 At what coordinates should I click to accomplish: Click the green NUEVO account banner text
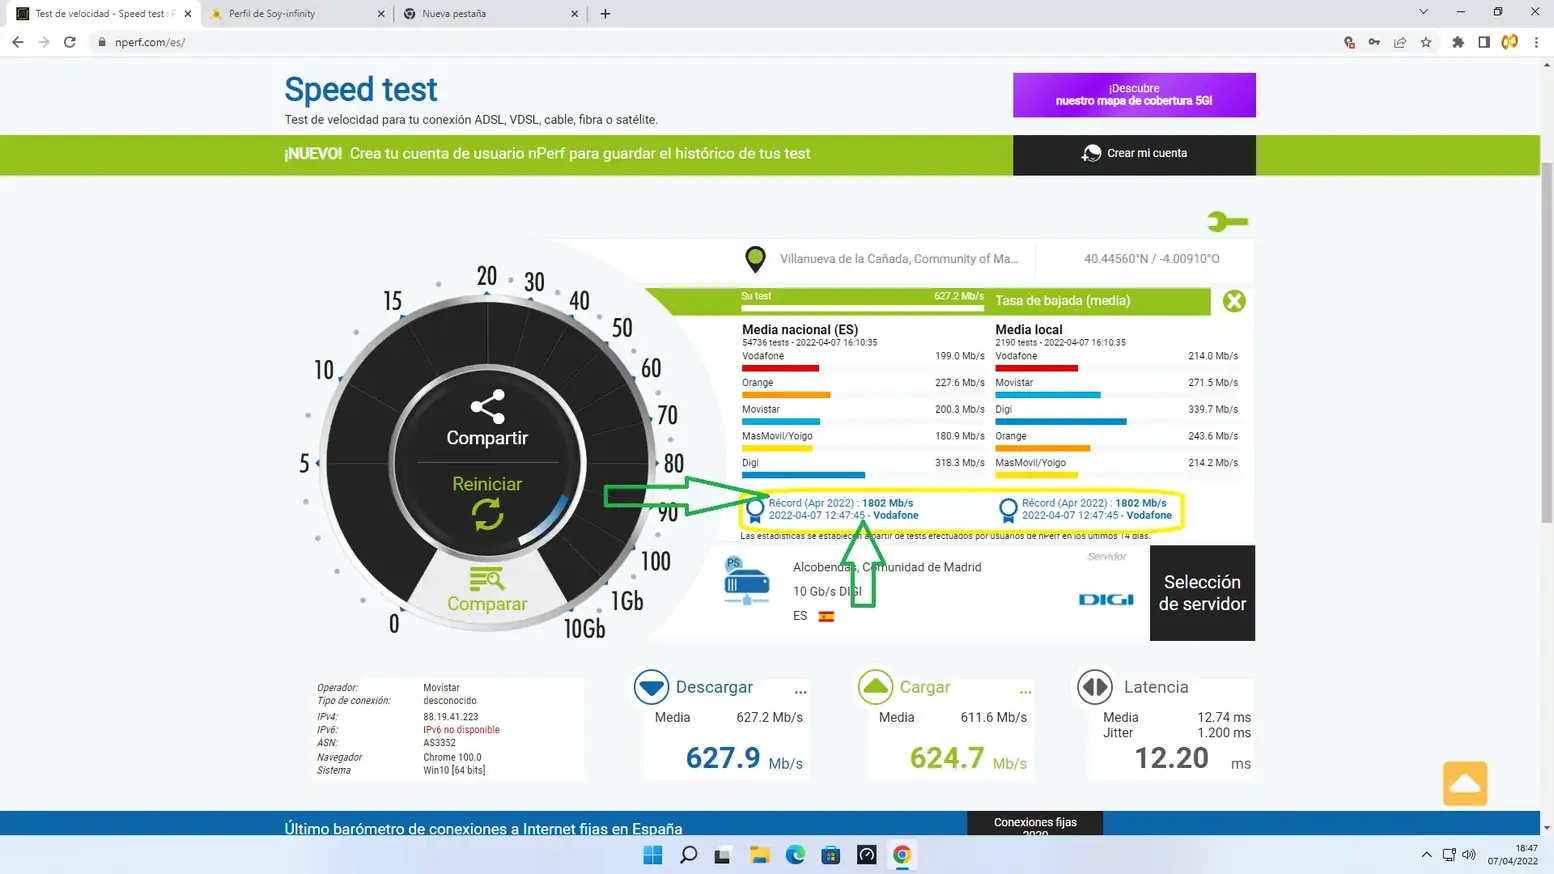(x=547, y=154)
